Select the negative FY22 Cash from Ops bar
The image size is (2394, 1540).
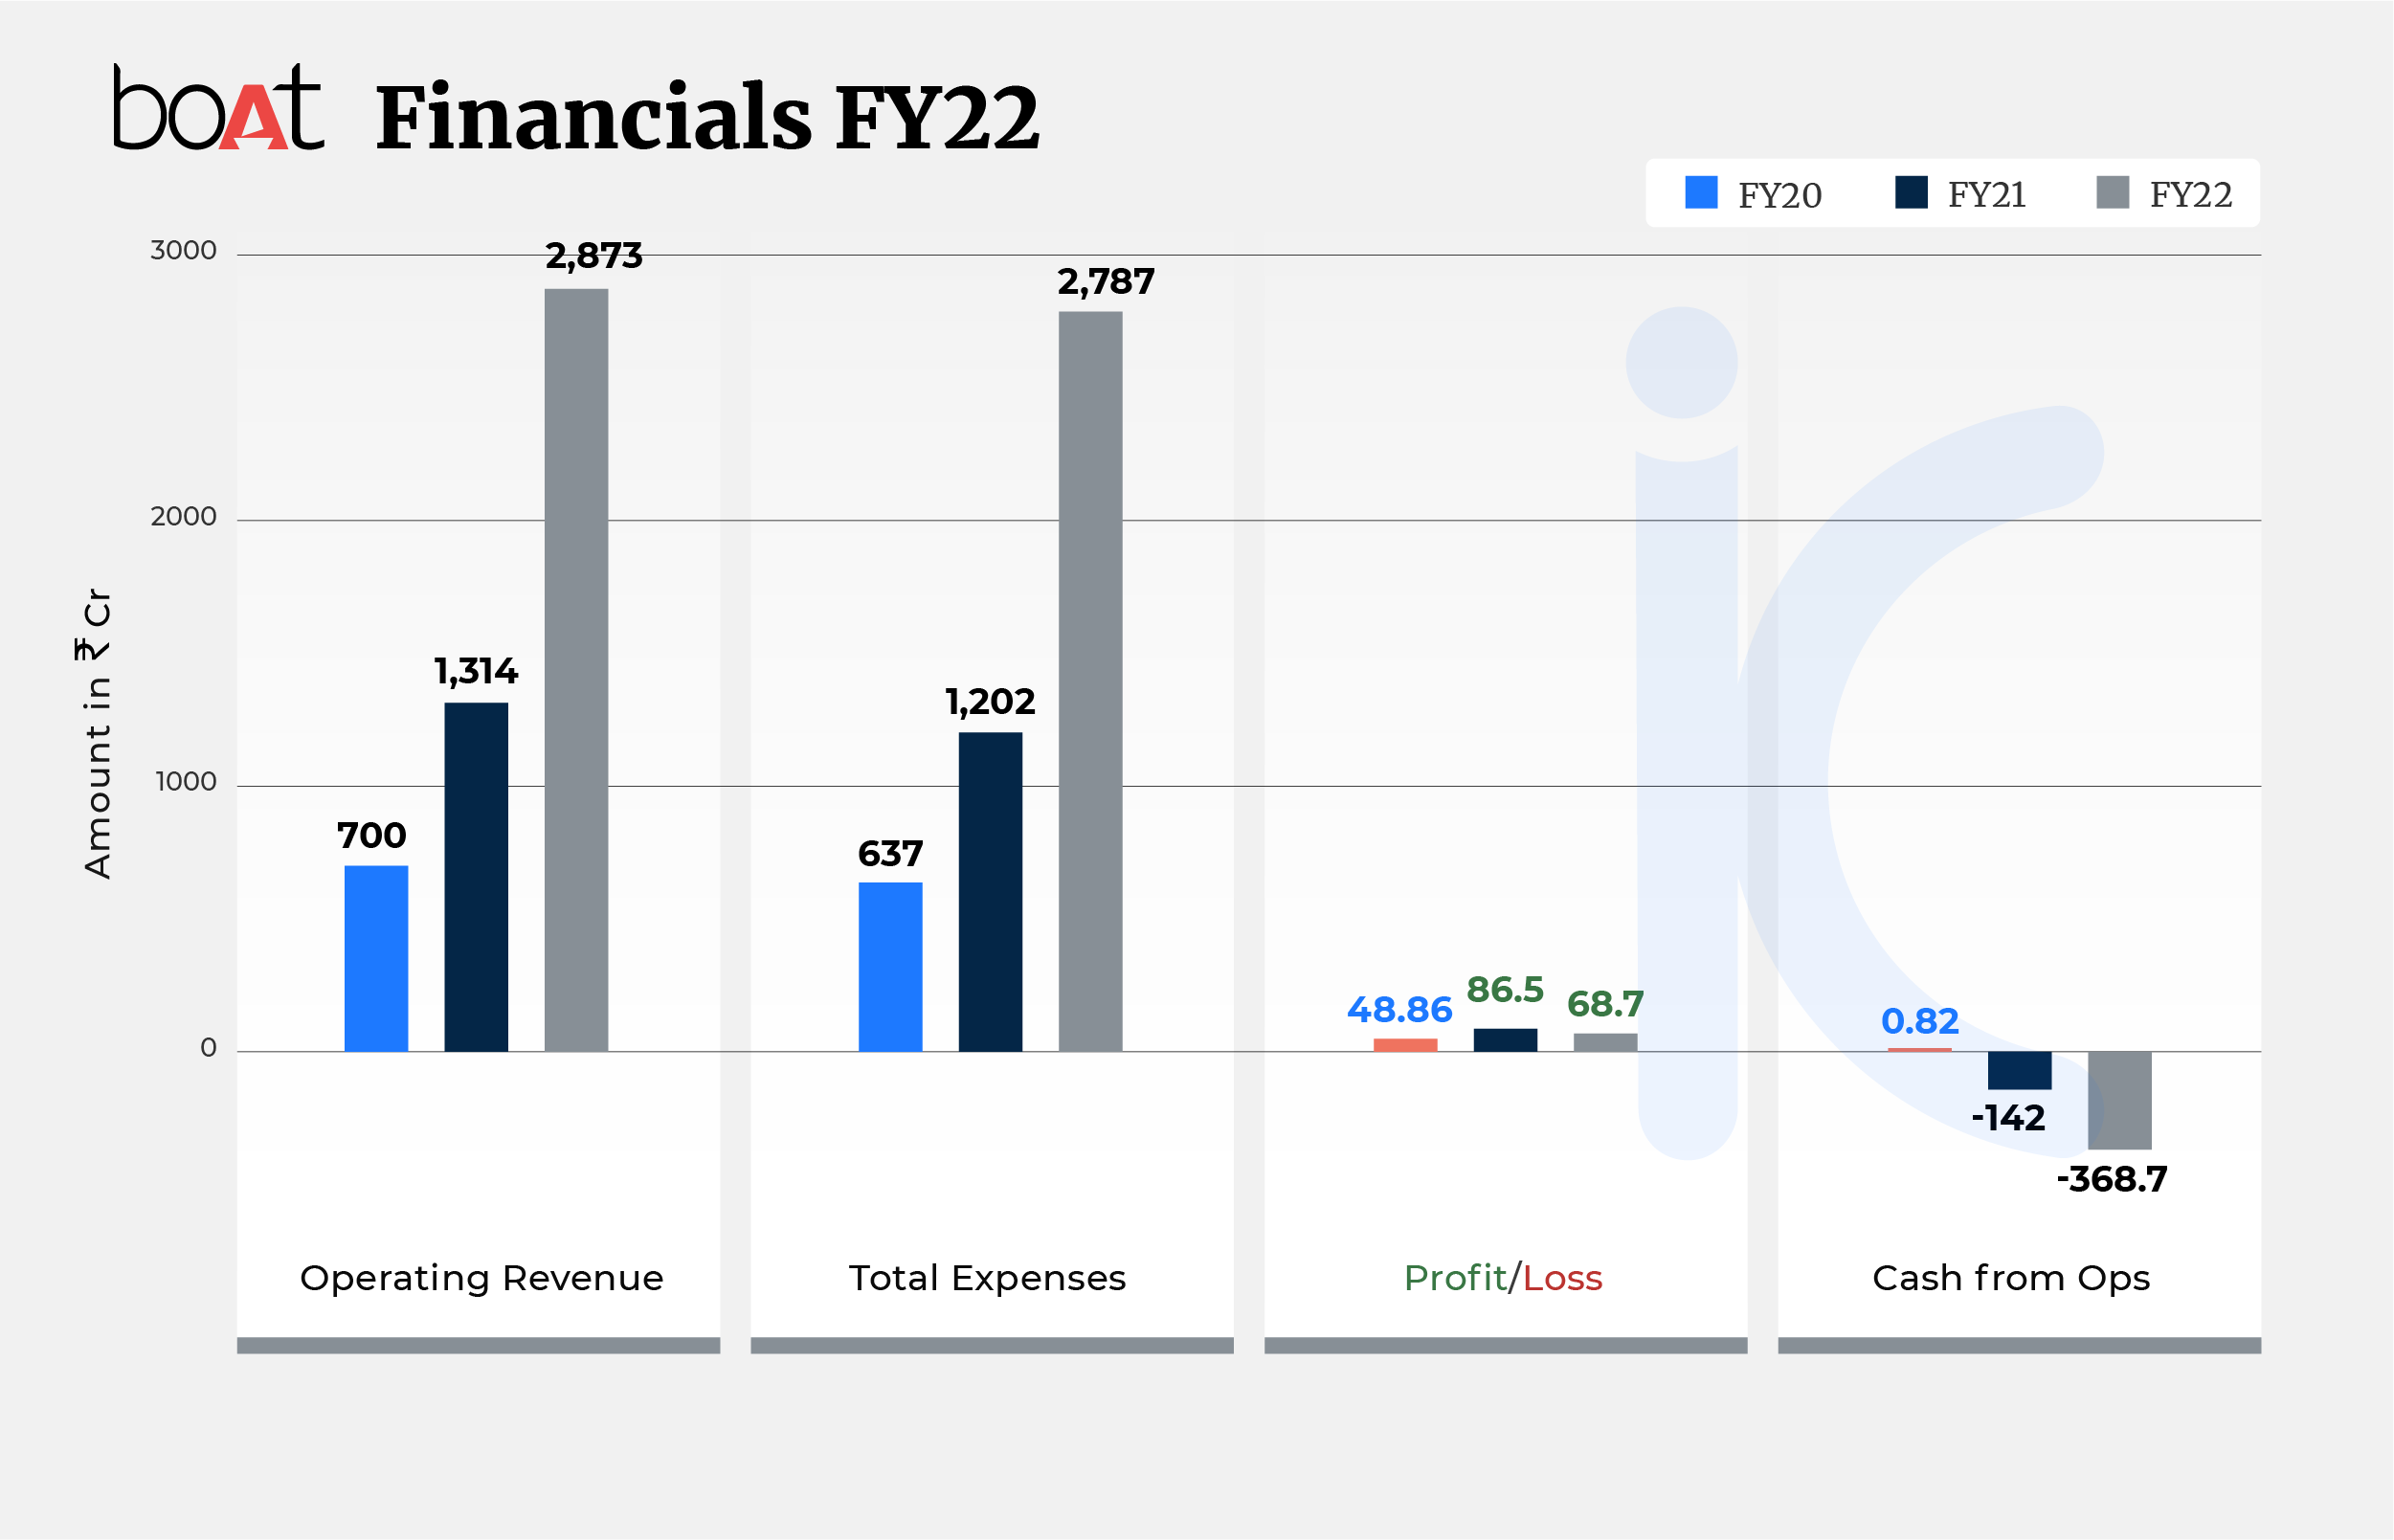coord(2119,1100)
